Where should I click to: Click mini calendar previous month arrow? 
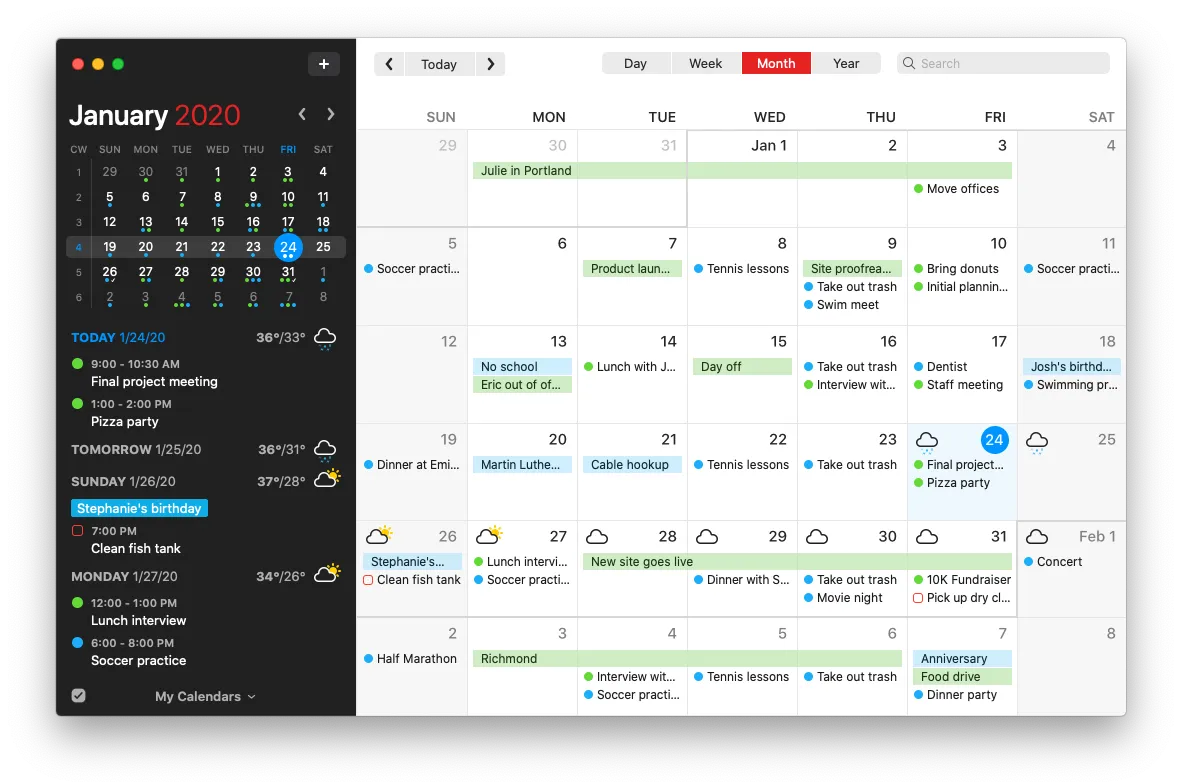tap(302, 115)
